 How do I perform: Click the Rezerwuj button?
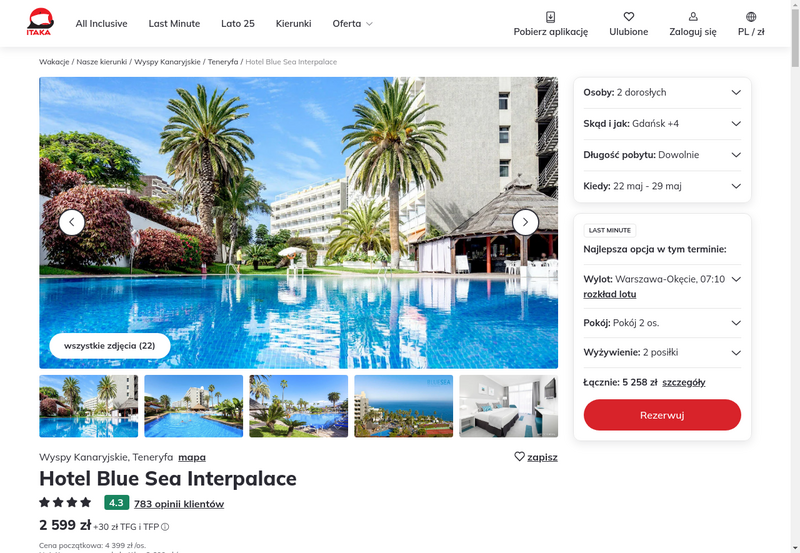click(x=662, y=415)
